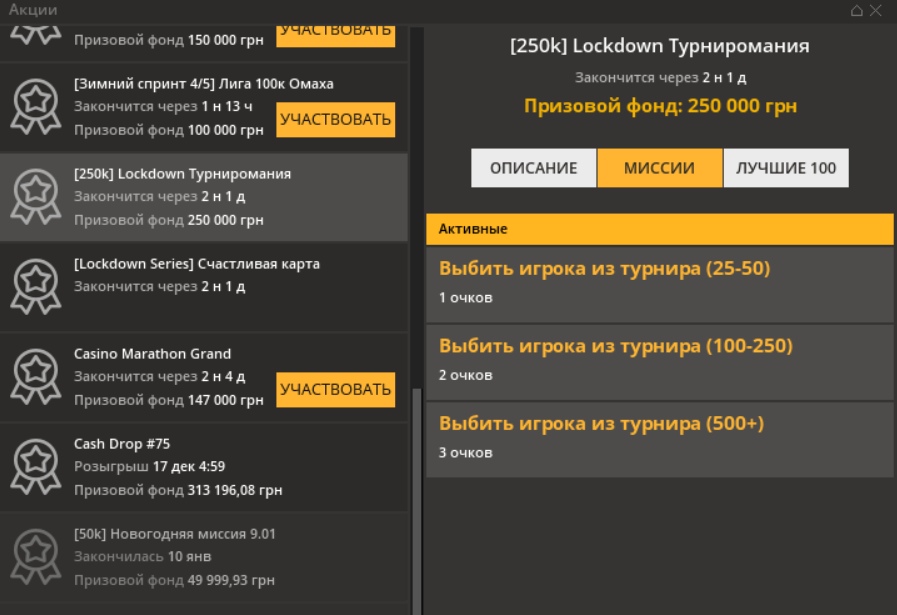Collapse the Активные missions header

pos(660,229)
